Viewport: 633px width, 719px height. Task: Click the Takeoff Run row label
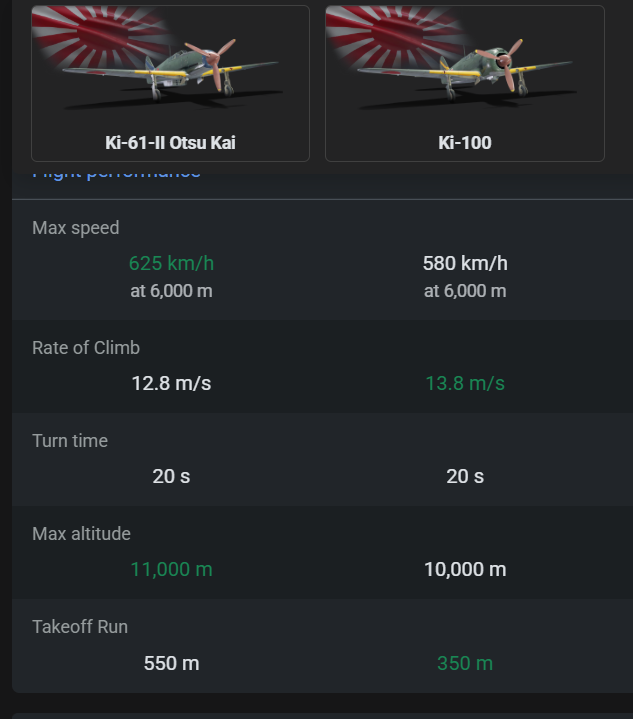[x=80, y=627]
